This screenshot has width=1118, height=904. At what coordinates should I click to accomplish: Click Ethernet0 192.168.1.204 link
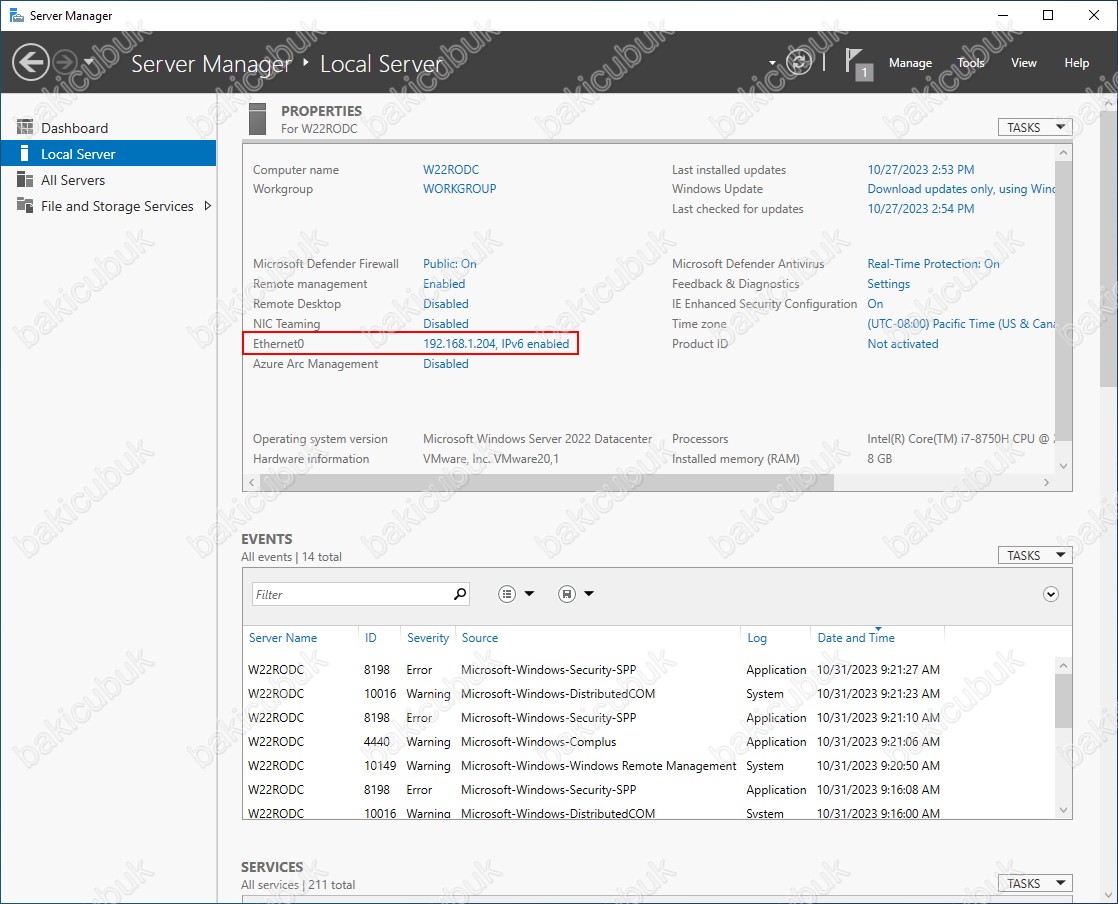496,344
